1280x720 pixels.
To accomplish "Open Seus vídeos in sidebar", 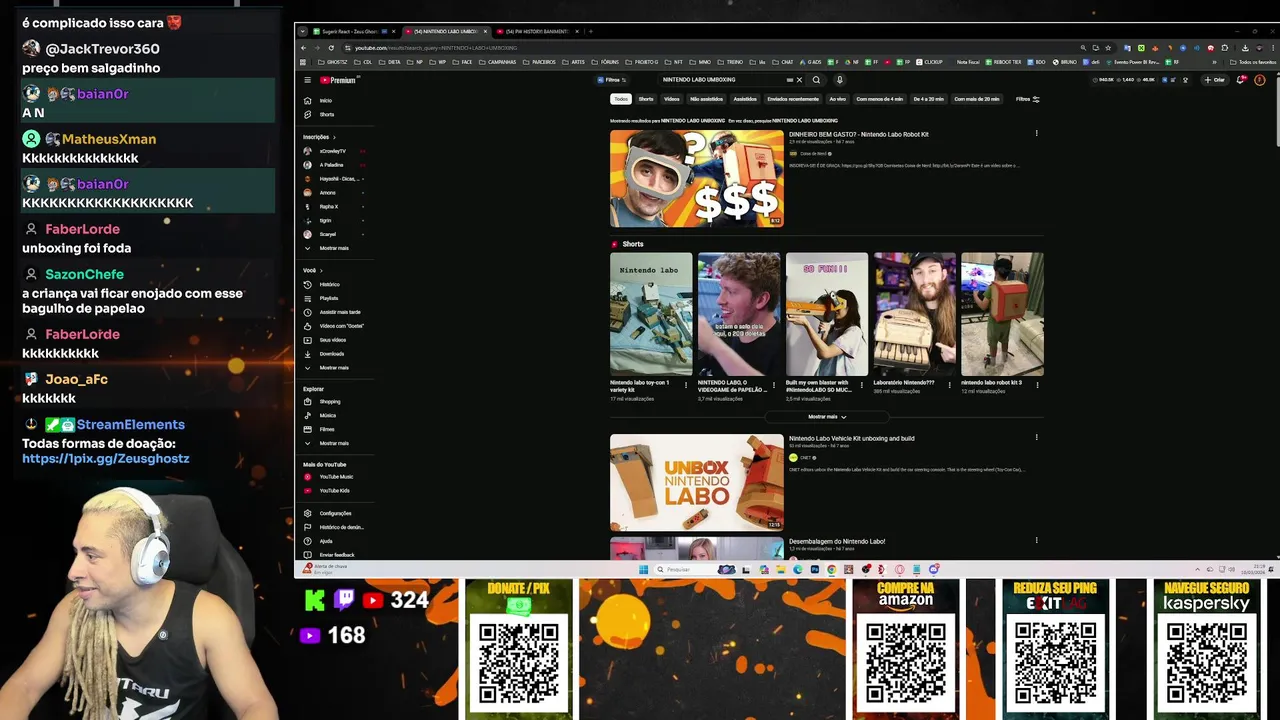I will (x=332, y=340).
